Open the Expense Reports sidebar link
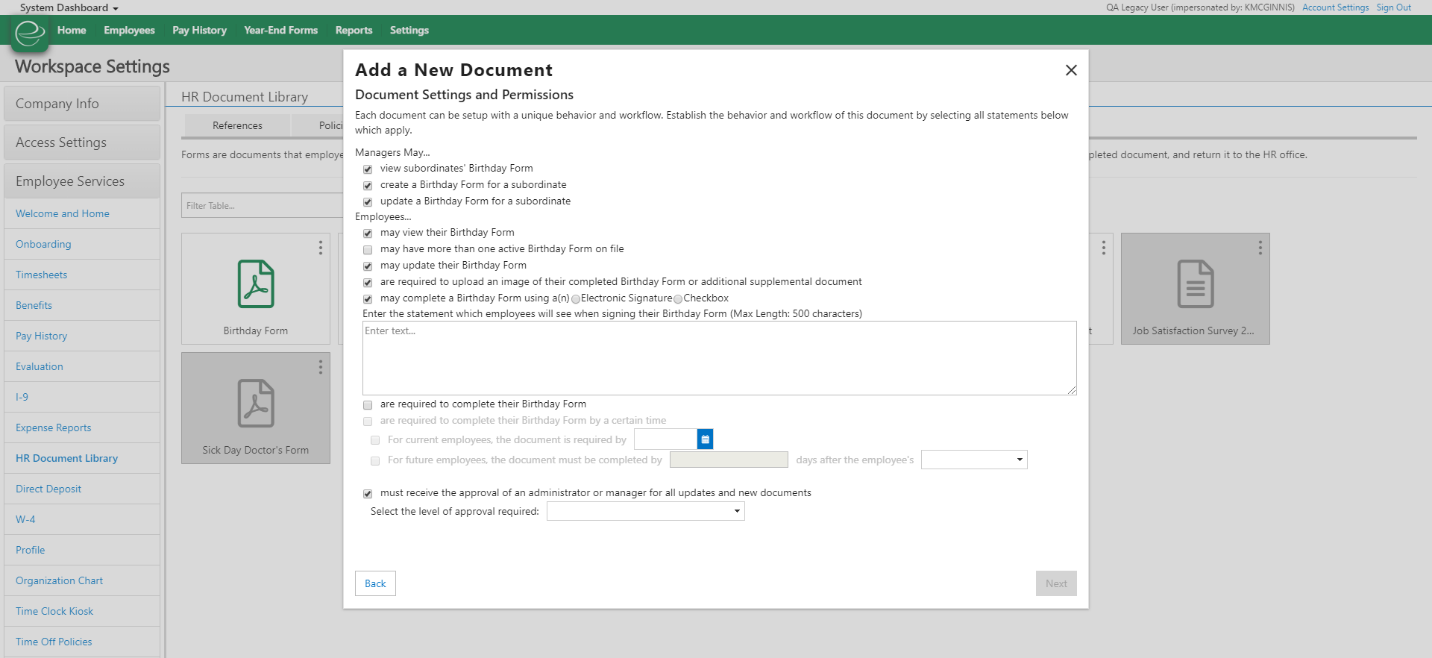The height and width of the screenshot is (658, 1432). pos(54,428)
